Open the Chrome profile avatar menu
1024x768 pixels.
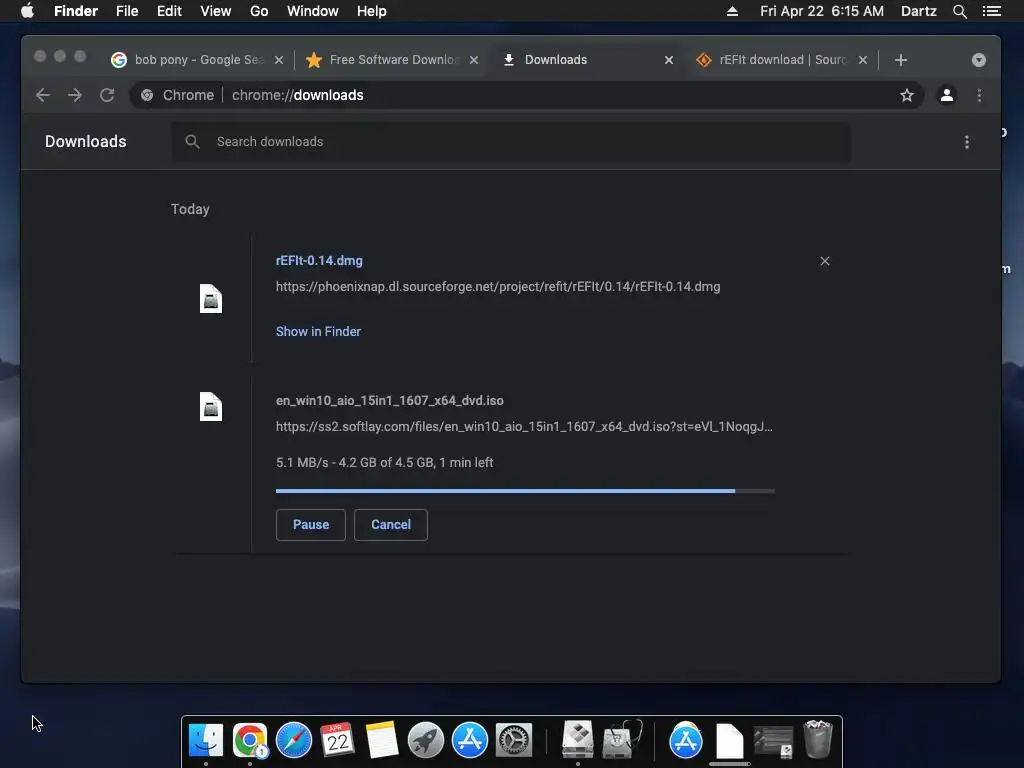tap(946, 95)
